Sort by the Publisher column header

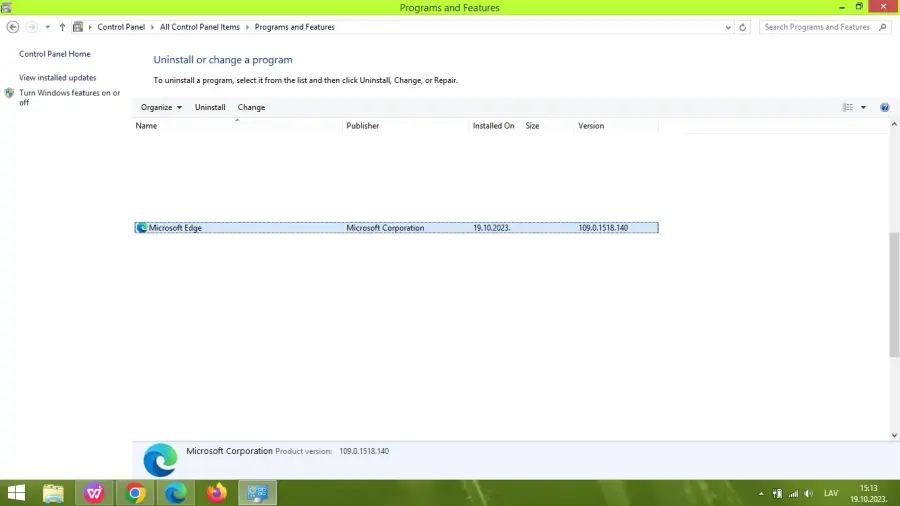[405, 126]
